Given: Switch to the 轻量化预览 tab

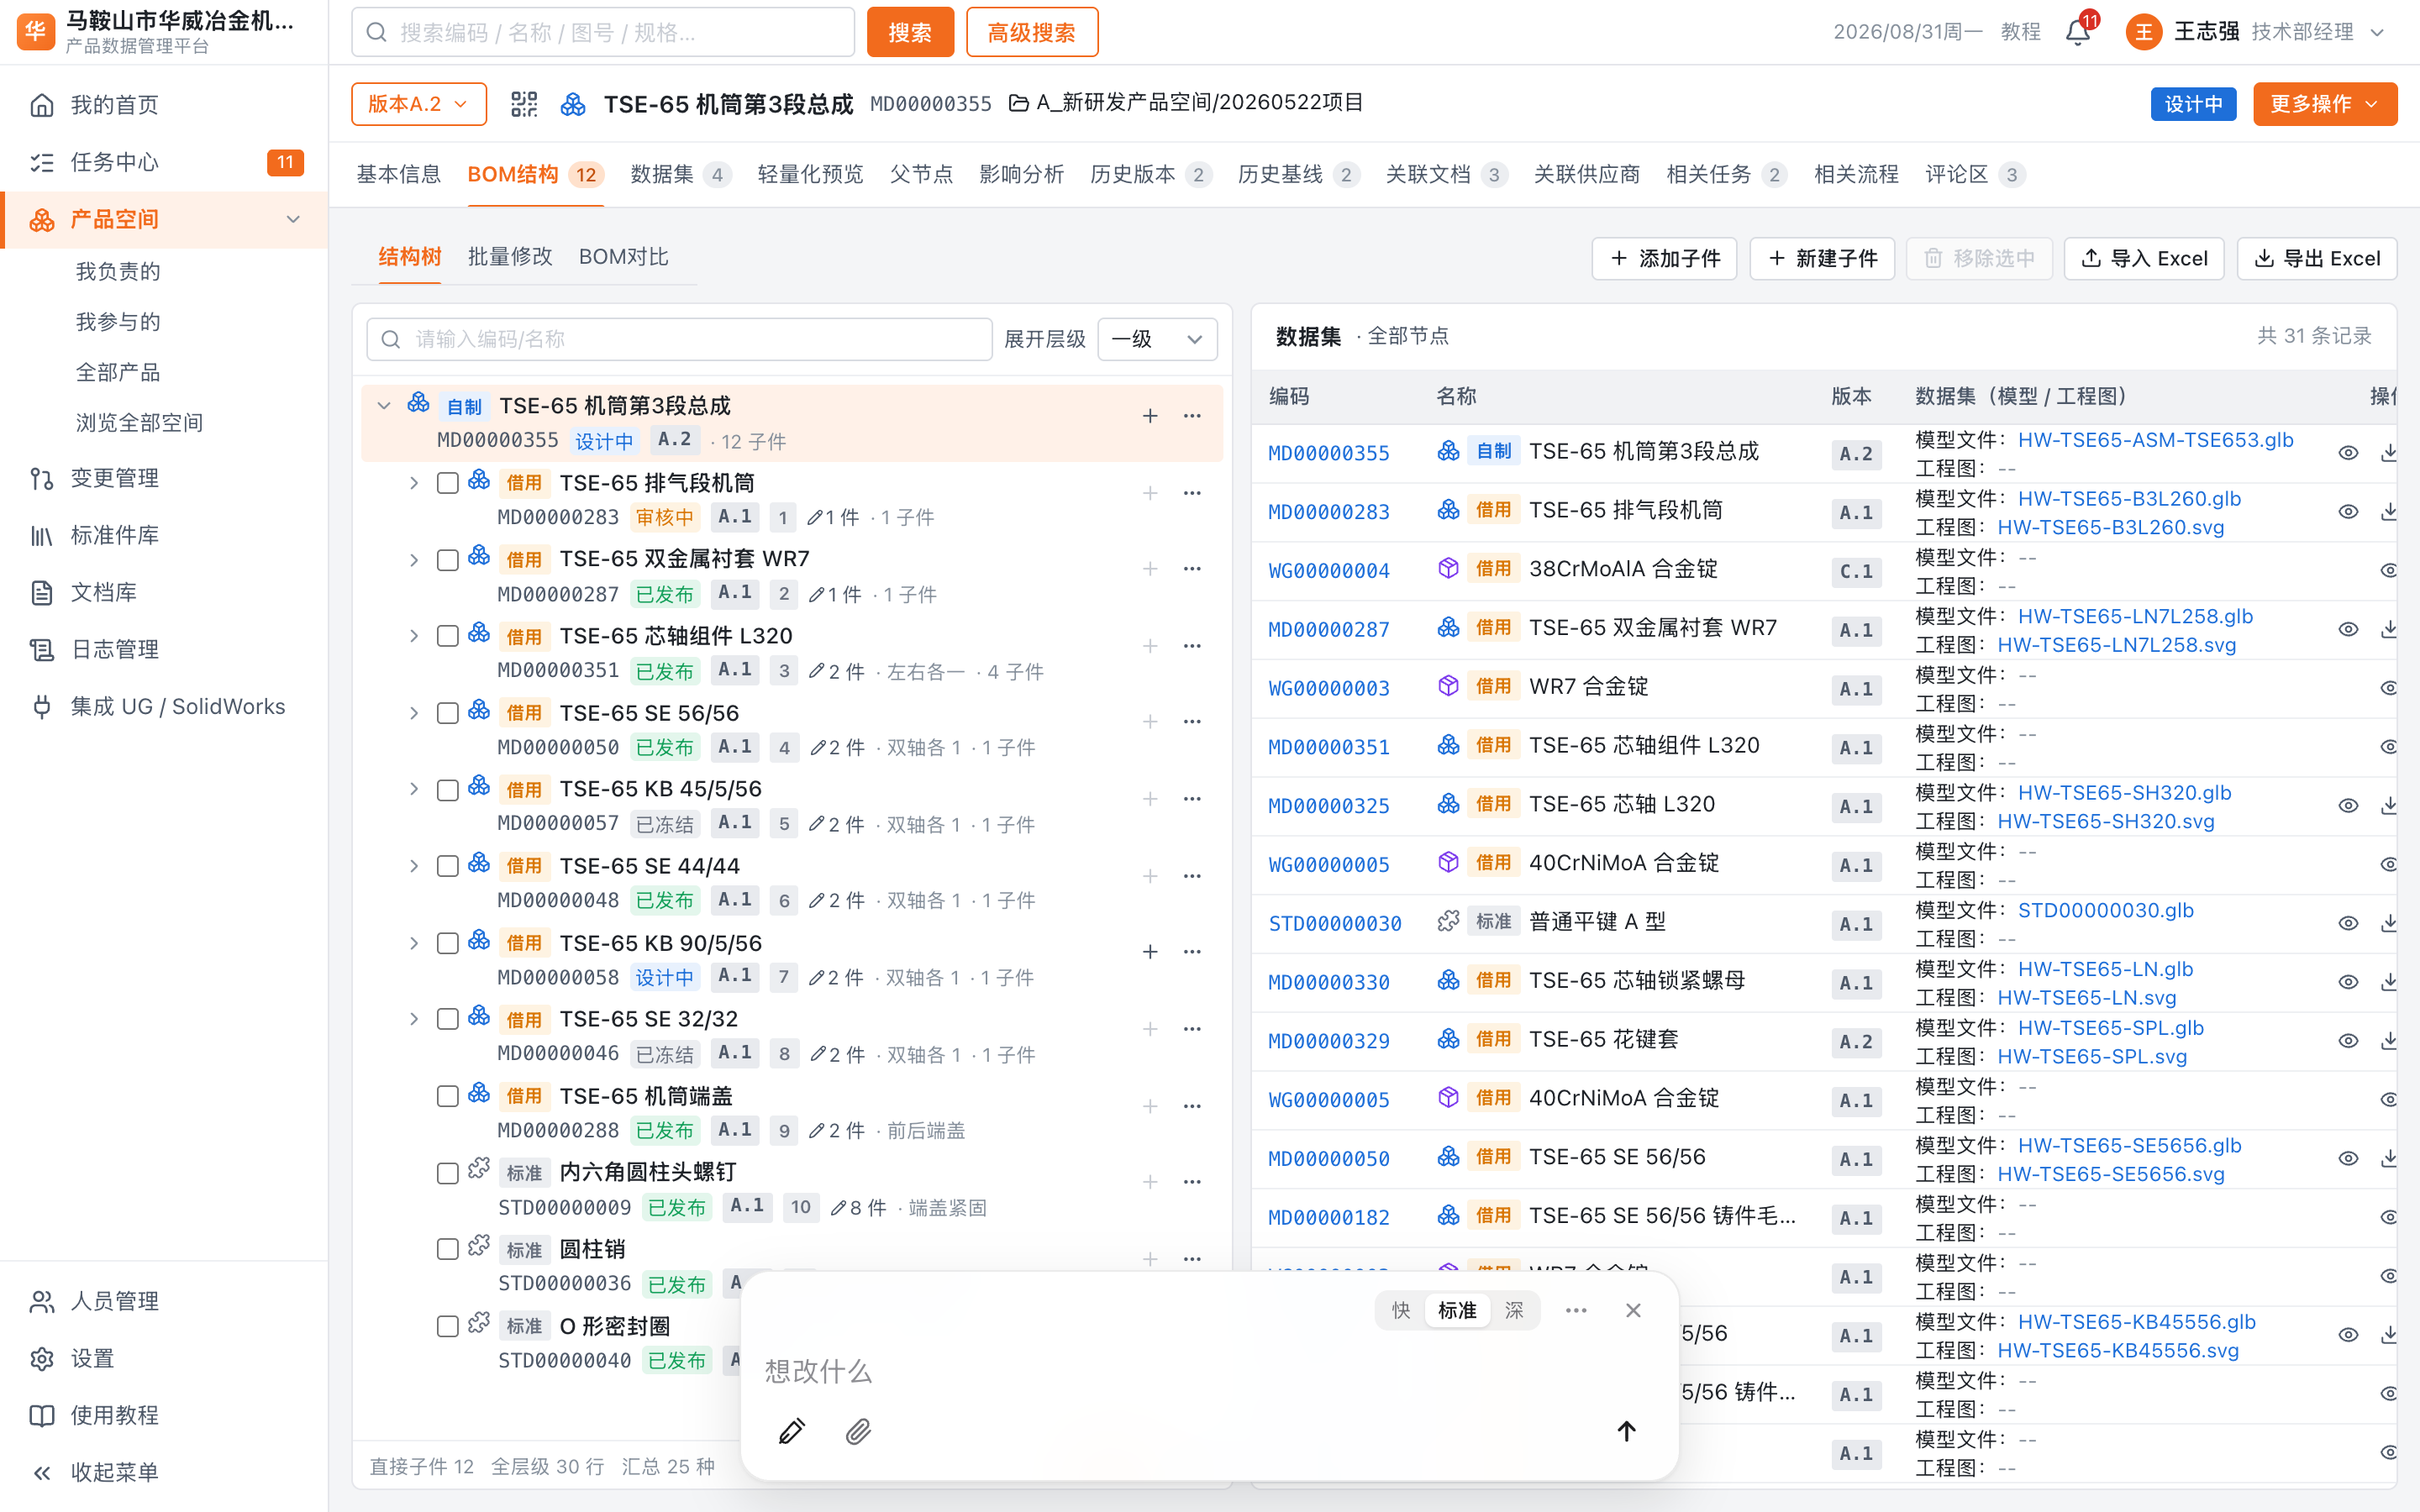Looking at the screenshot, I should pos(810,174).
